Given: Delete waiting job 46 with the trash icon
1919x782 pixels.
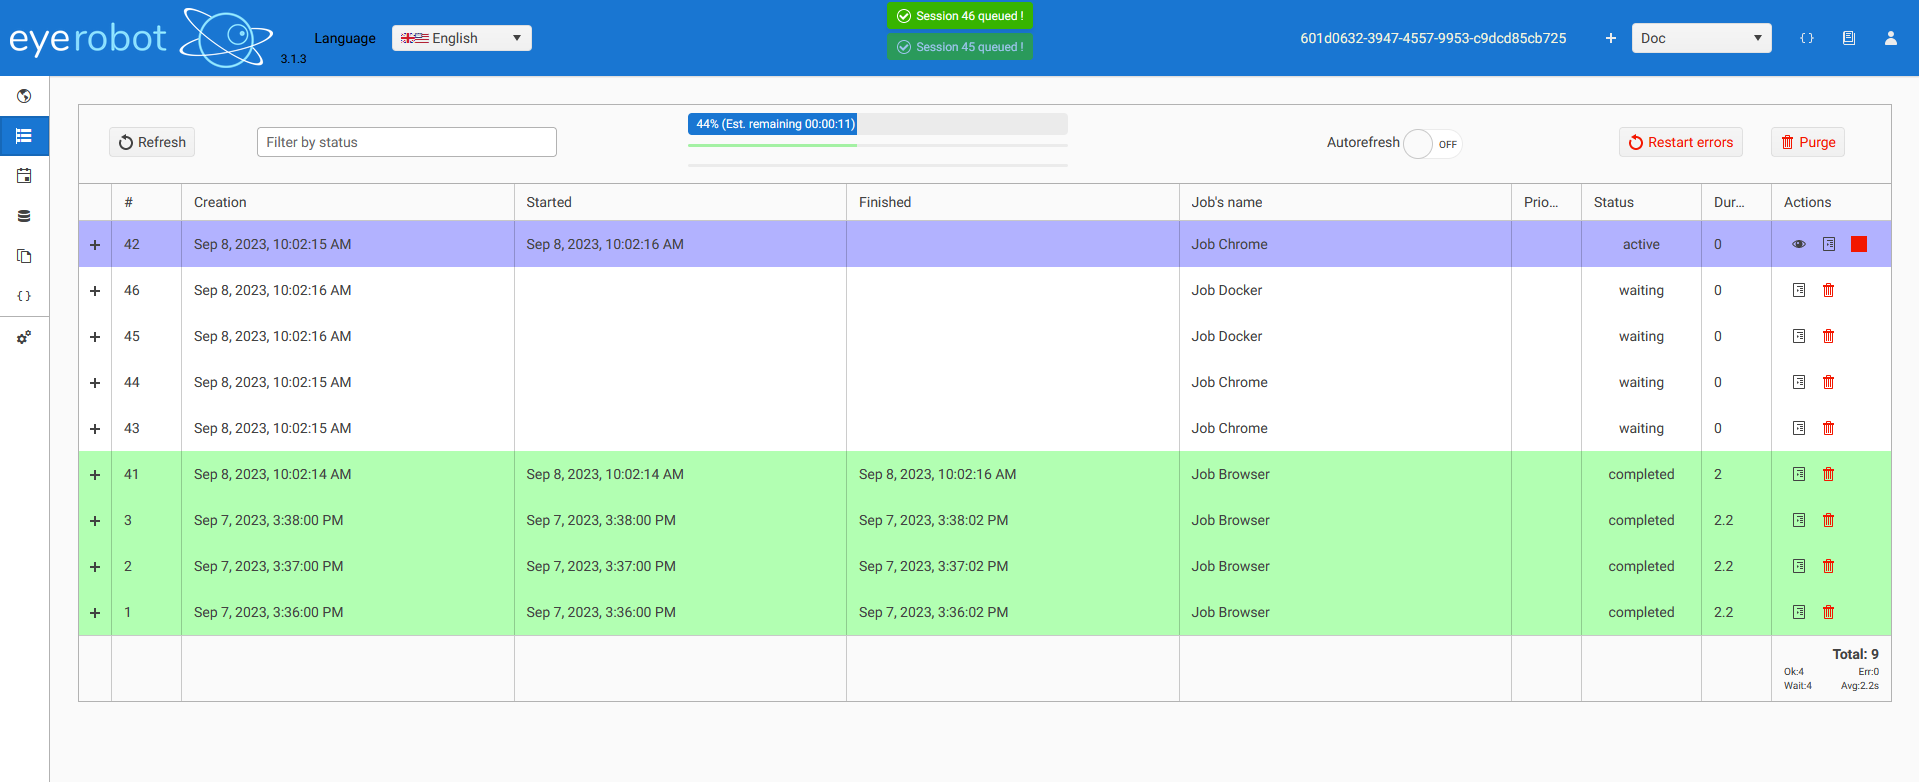Looking at the screenshot, I should (x=1828, y=290).
